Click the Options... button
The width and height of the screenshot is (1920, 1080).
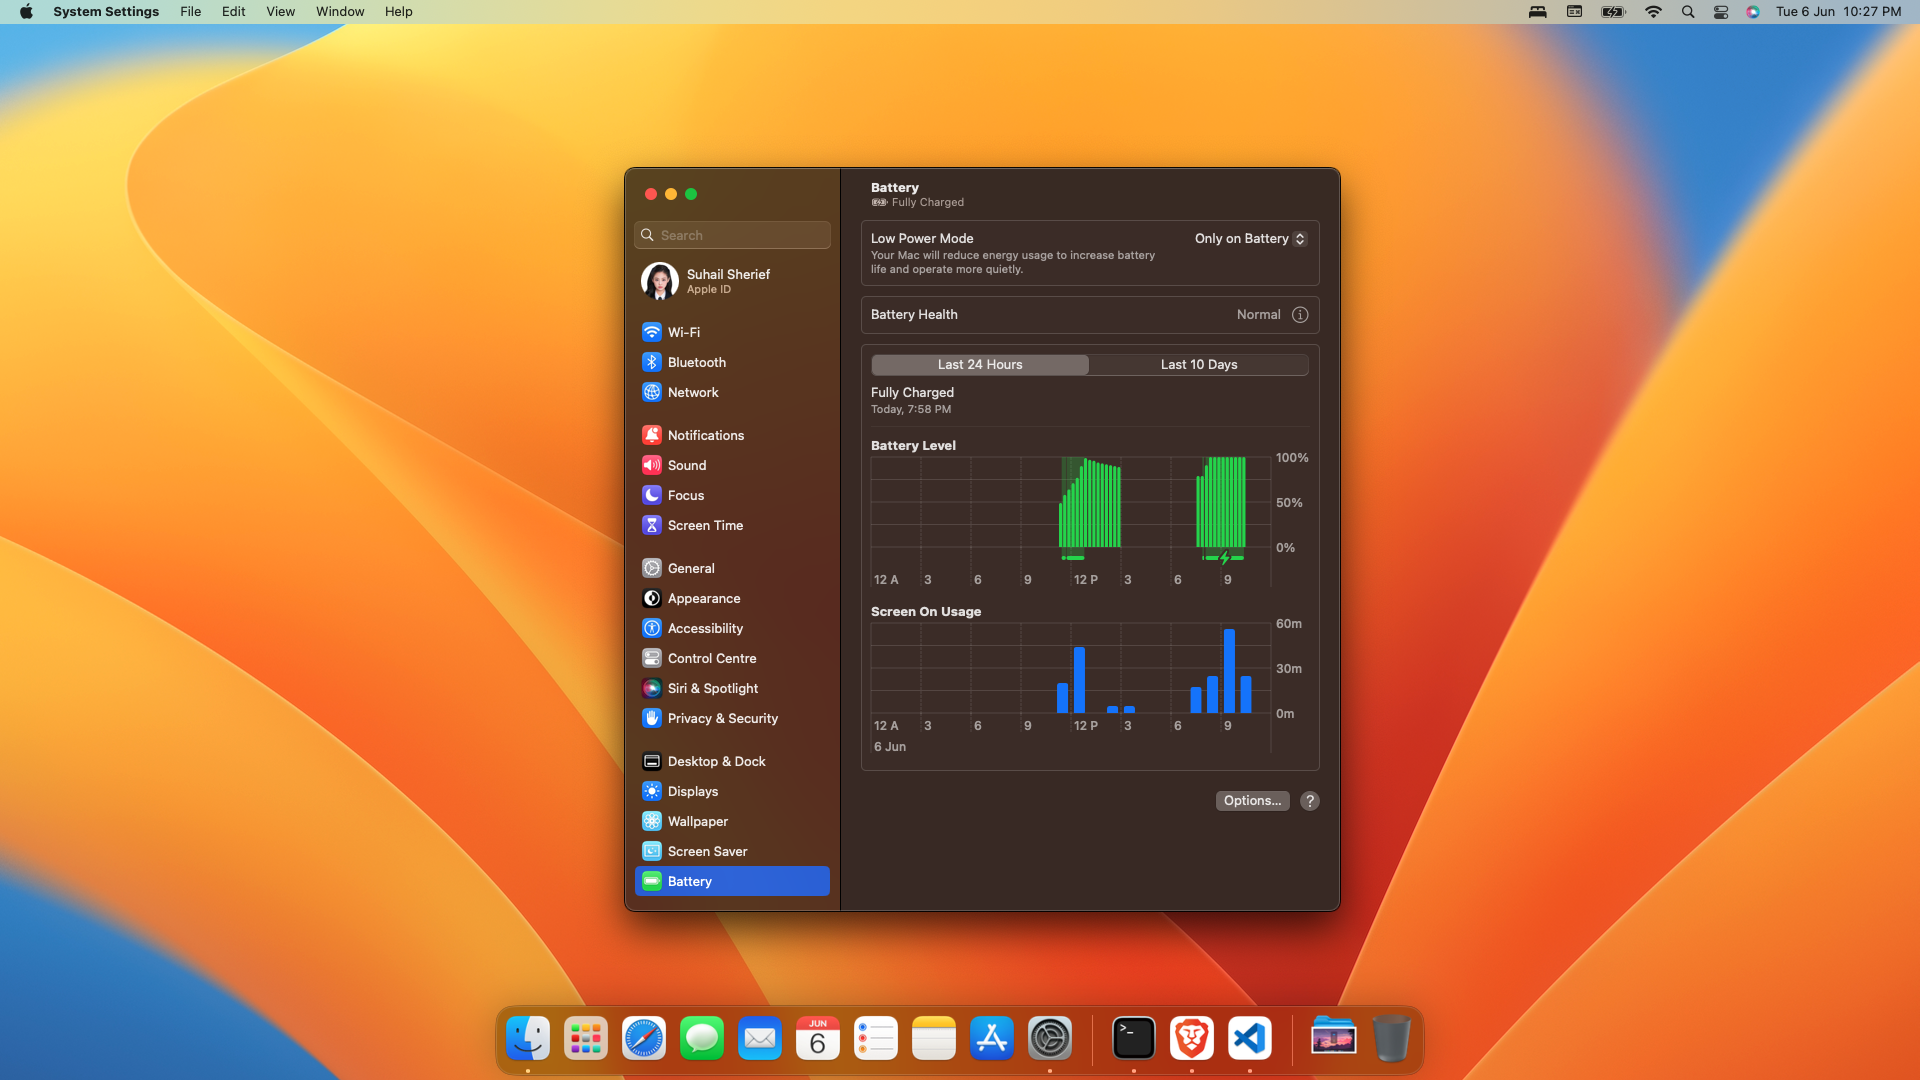point(1252,801)
